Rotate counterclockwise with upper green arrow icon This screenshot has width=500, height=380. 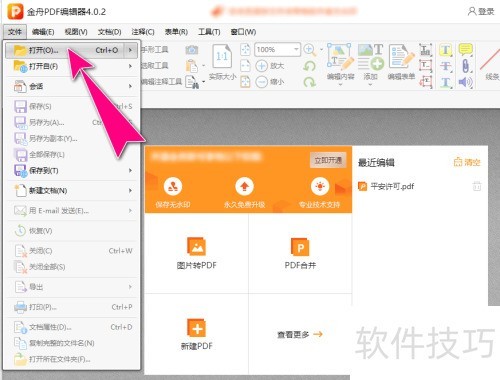(310, 66)
